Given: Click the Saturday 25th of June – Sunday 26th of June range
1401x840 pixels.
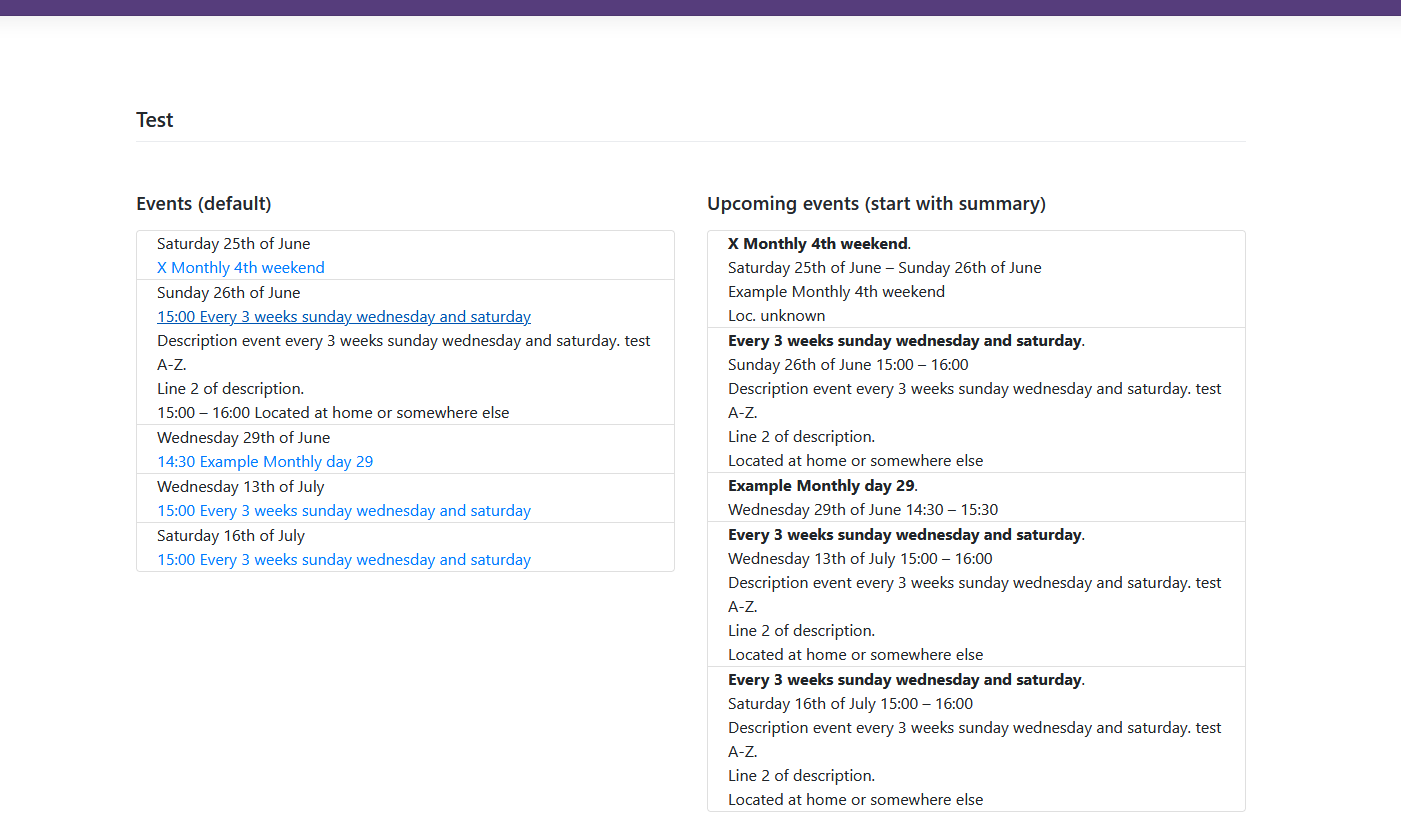Looking at the screenshot, I should click(884, 268).
